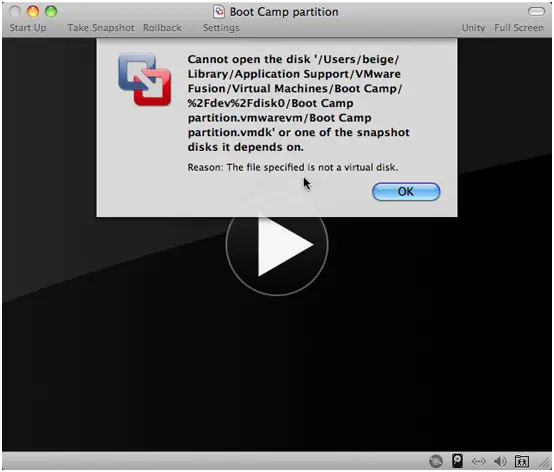
Task: Start the virtual machine with play button
Action: tap(277, 244)
